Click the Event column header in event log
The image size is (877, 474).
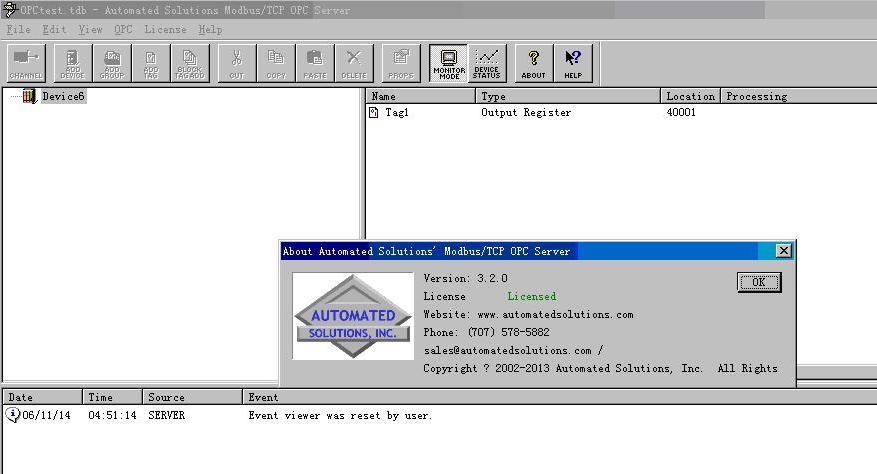click(560, 397)
